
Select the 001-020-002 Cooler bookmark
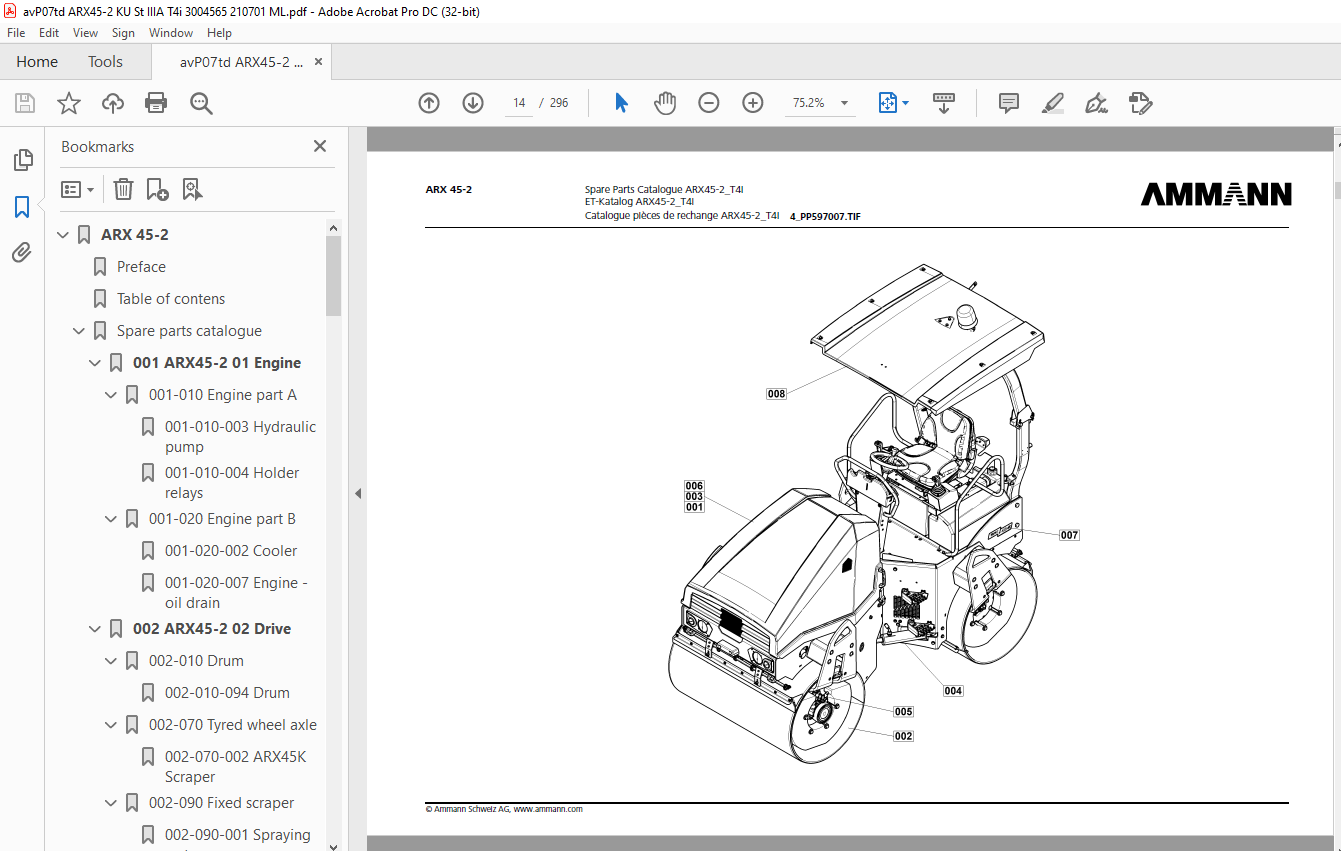point(231,551)
